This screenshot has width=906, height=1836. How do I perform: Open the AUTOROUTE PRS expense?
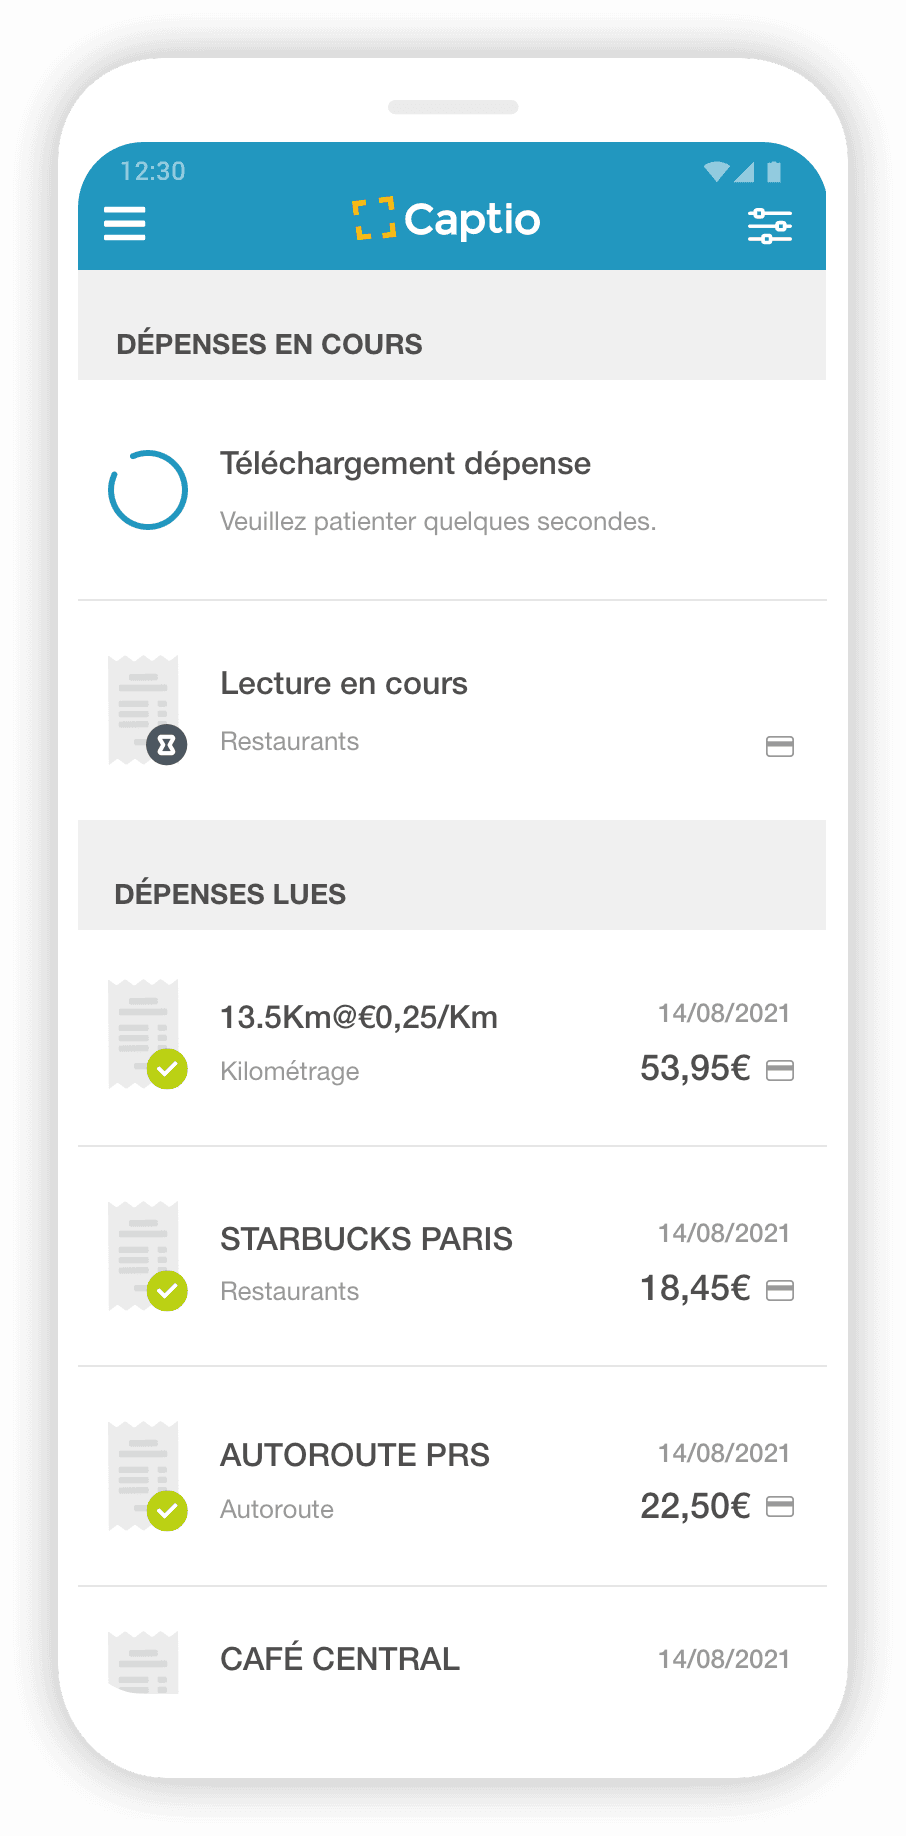[355, 1455]
